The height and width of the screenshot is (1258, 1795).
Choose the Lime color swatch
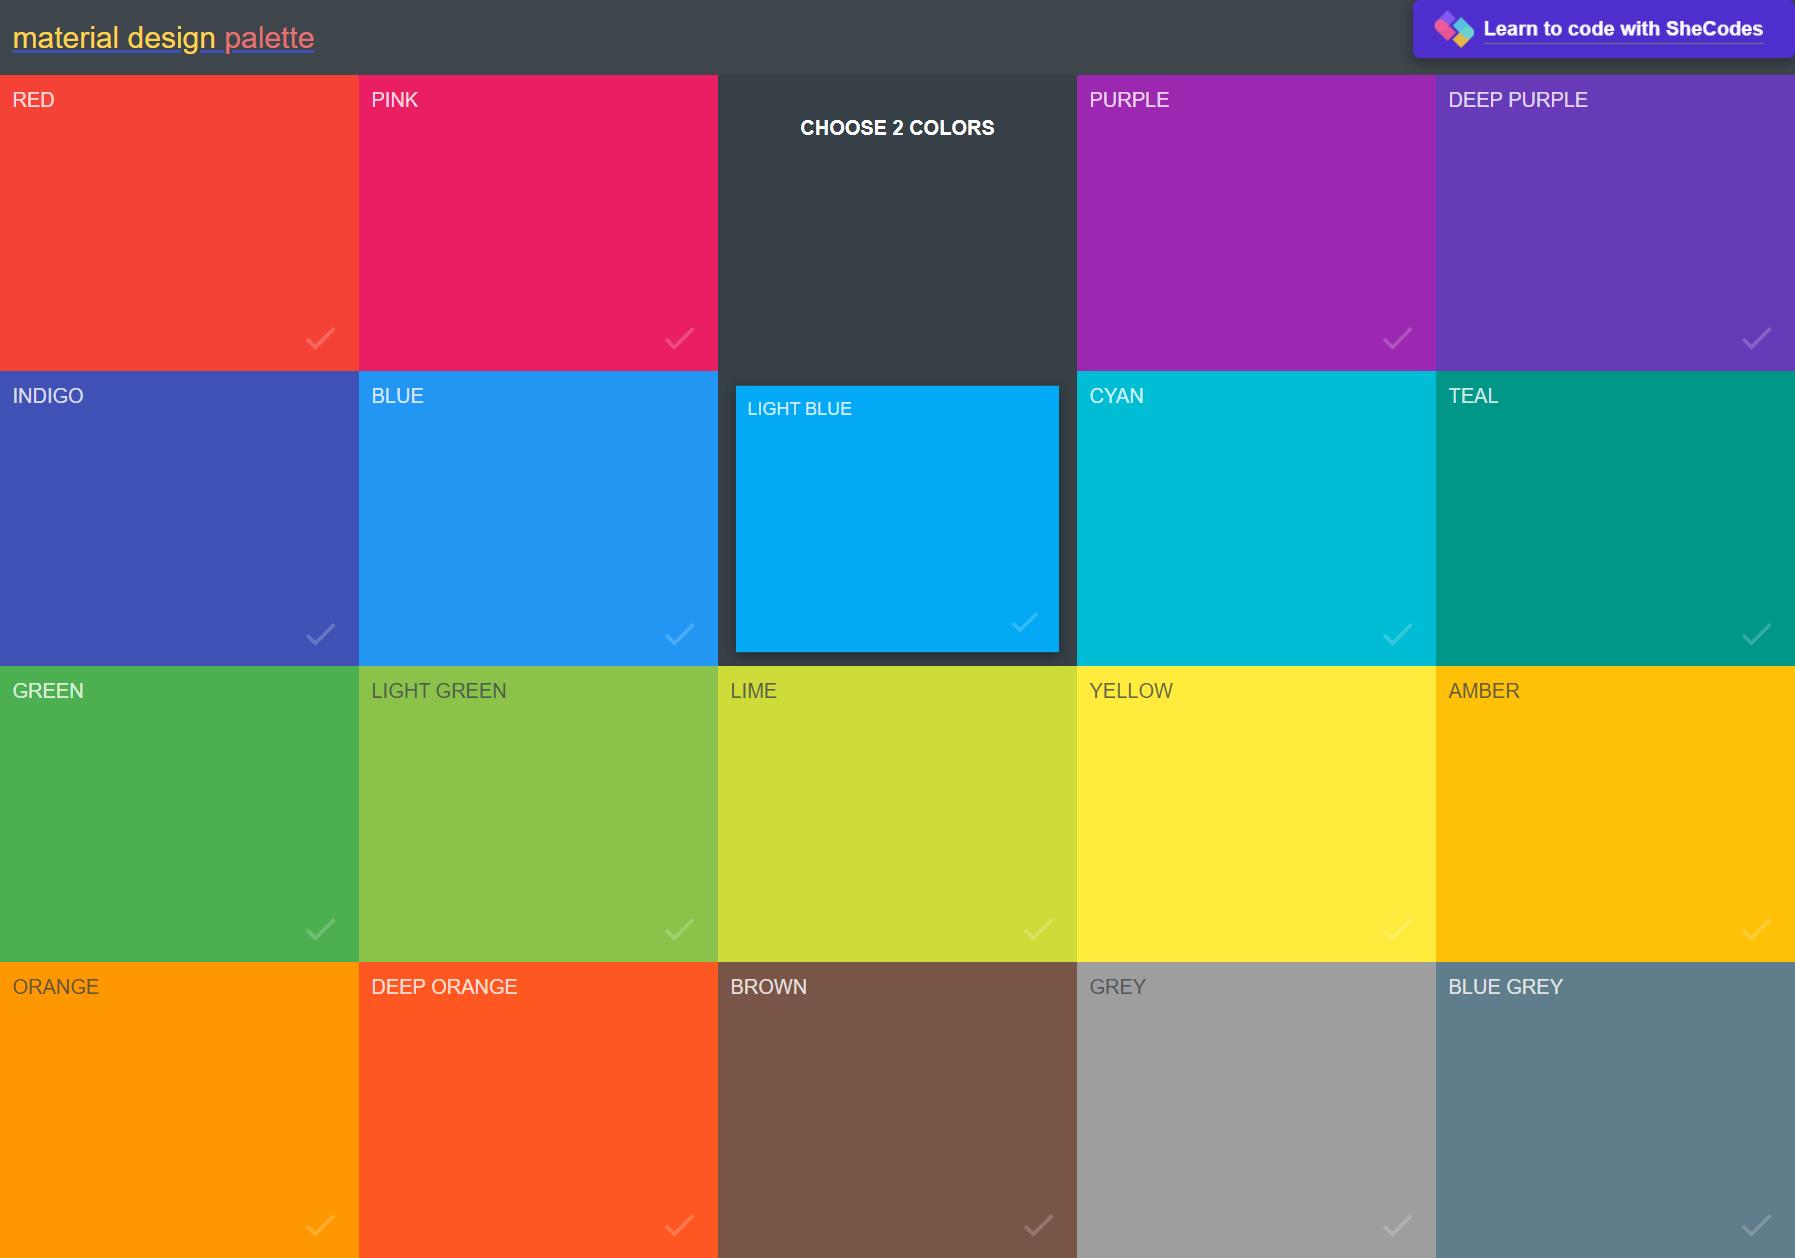[897, 814]
